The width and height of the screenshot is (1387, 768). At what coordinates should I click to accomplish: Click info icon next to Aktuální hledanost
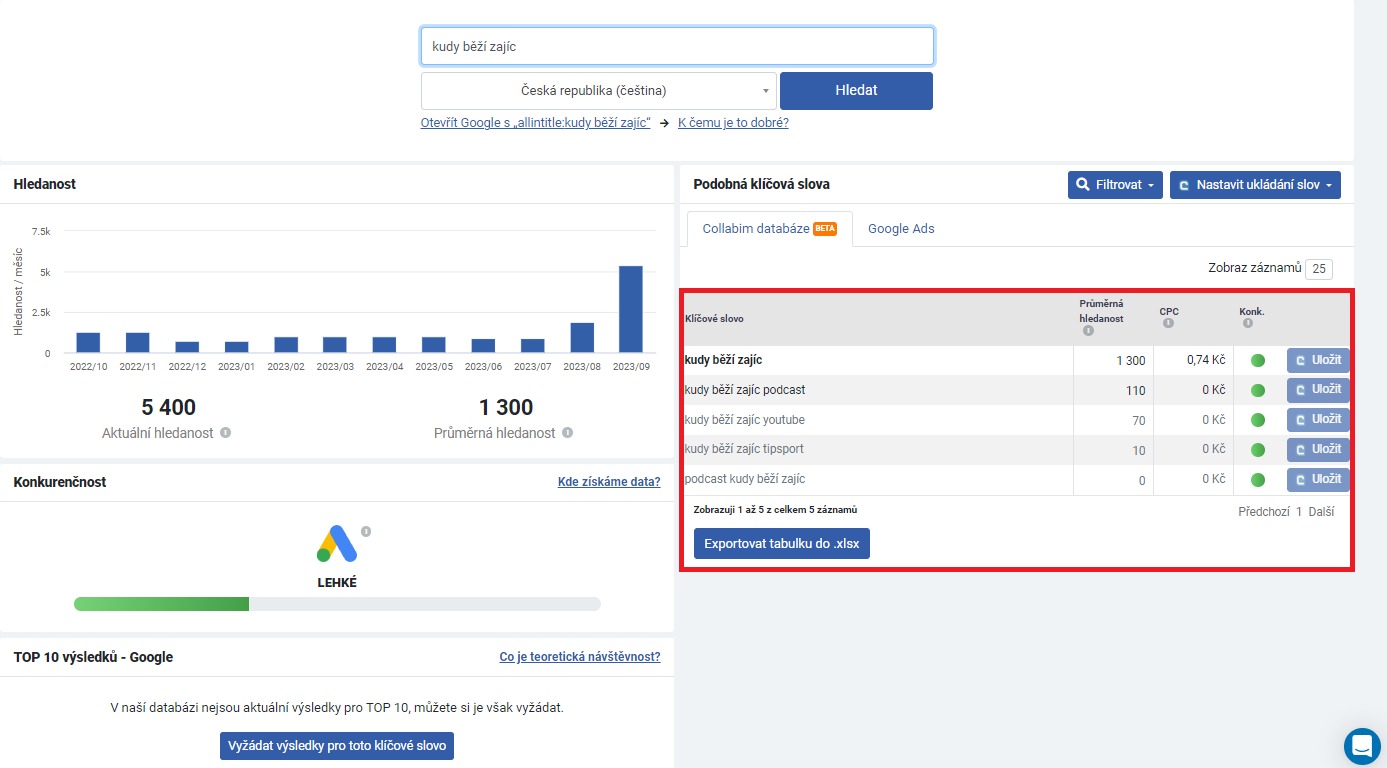(225, 433)
